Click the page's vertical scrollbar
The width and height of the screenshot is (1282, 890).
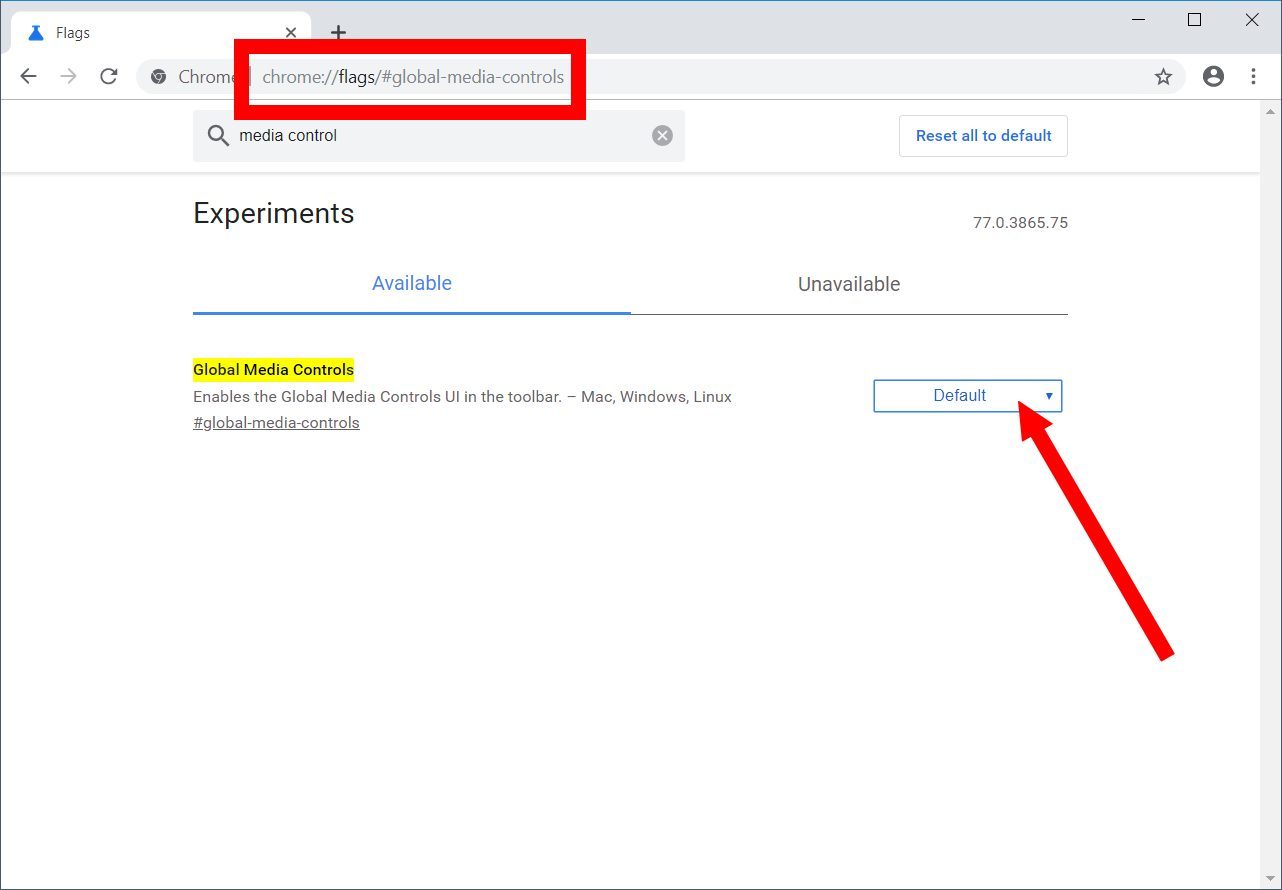1270,493
